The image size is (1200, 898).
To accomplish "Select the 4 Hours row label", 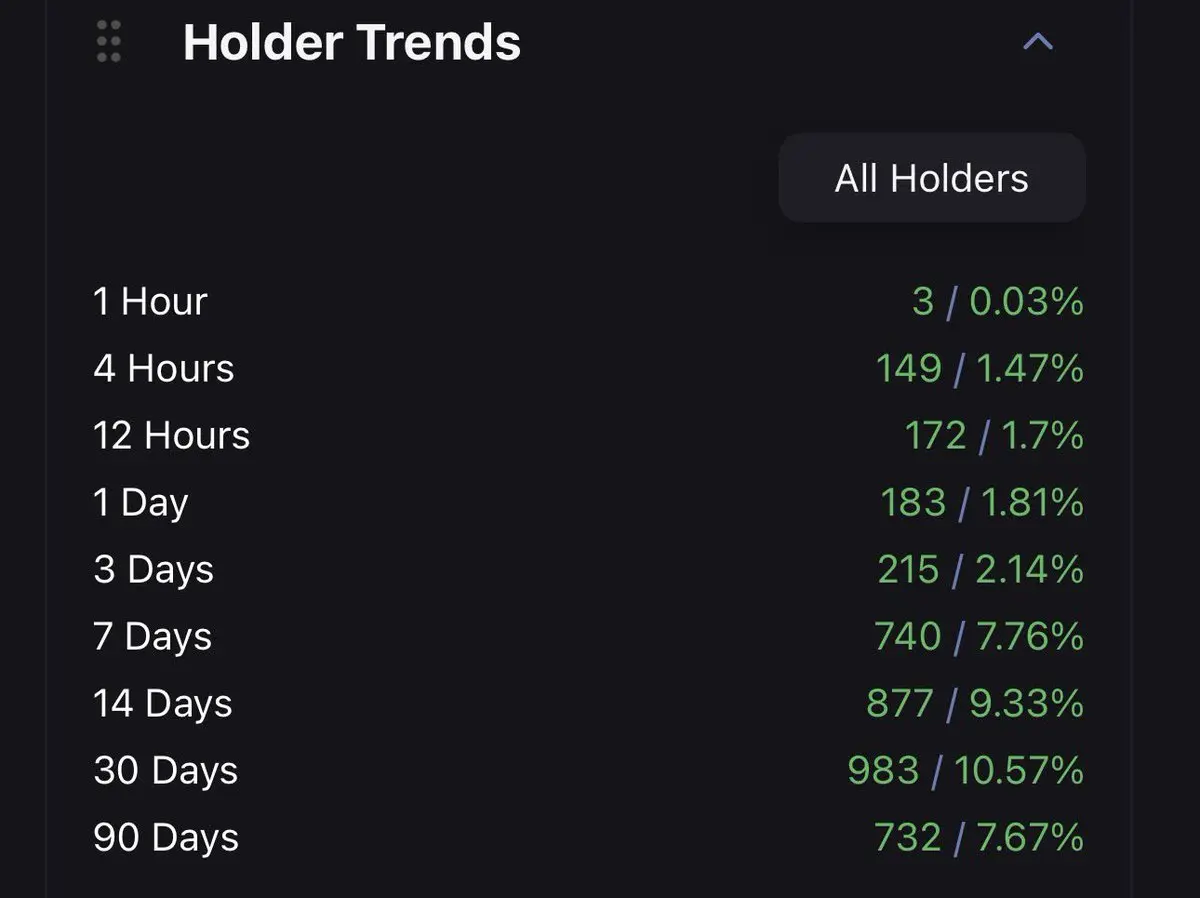I will (164, 368).
